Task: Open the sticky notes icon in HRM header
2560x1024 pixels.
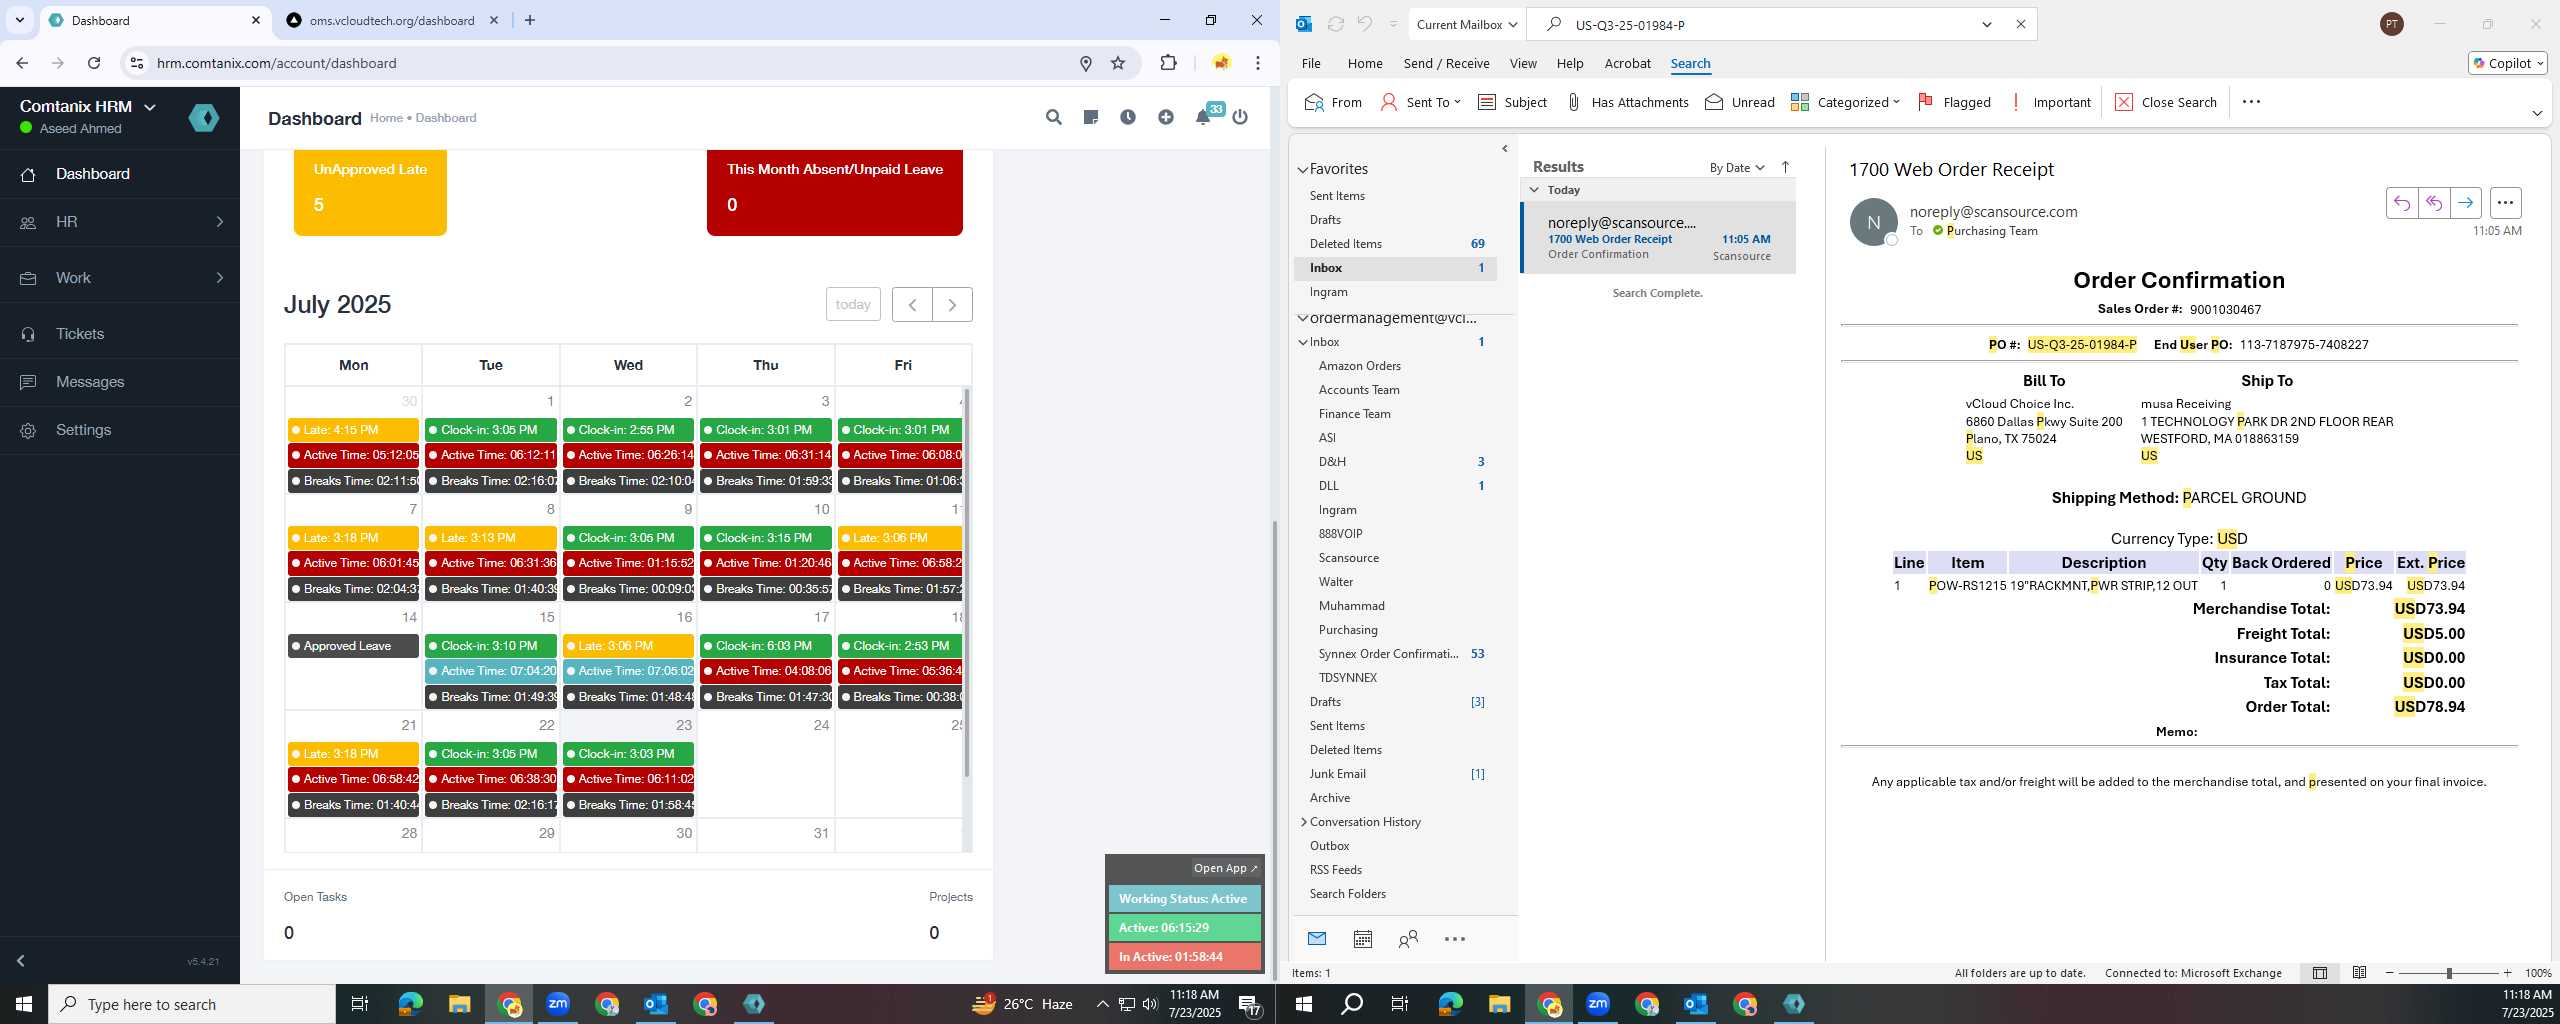Action: (x=1091, y=118)
